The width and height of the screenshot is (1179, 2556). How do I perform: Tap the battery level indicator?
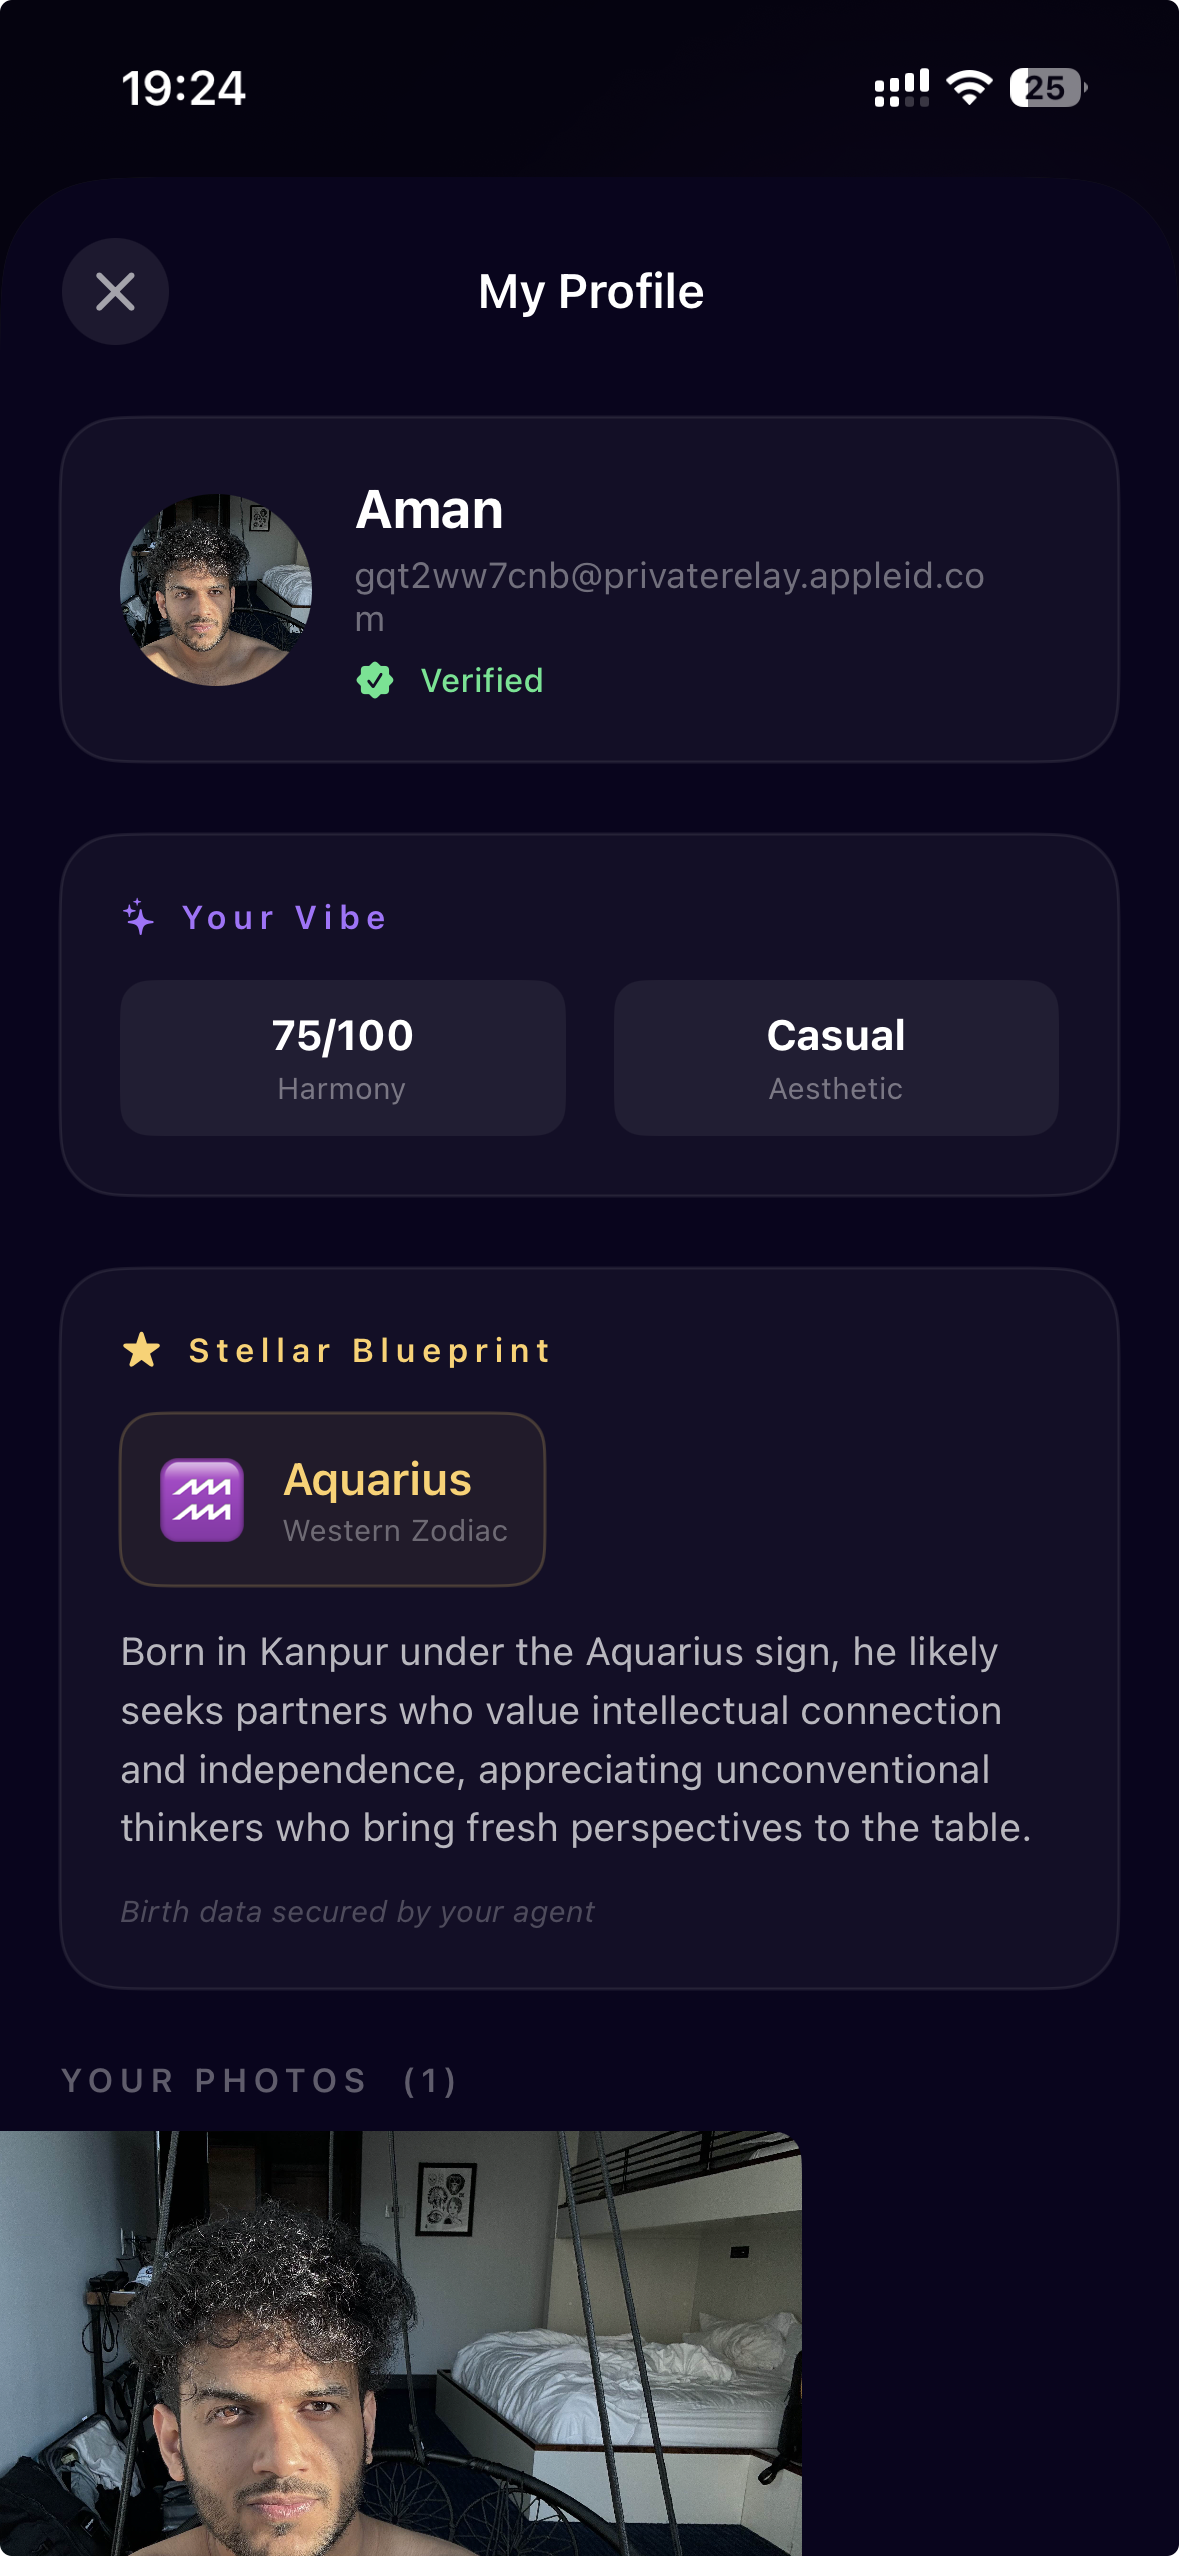click(x=1046, y=88)
